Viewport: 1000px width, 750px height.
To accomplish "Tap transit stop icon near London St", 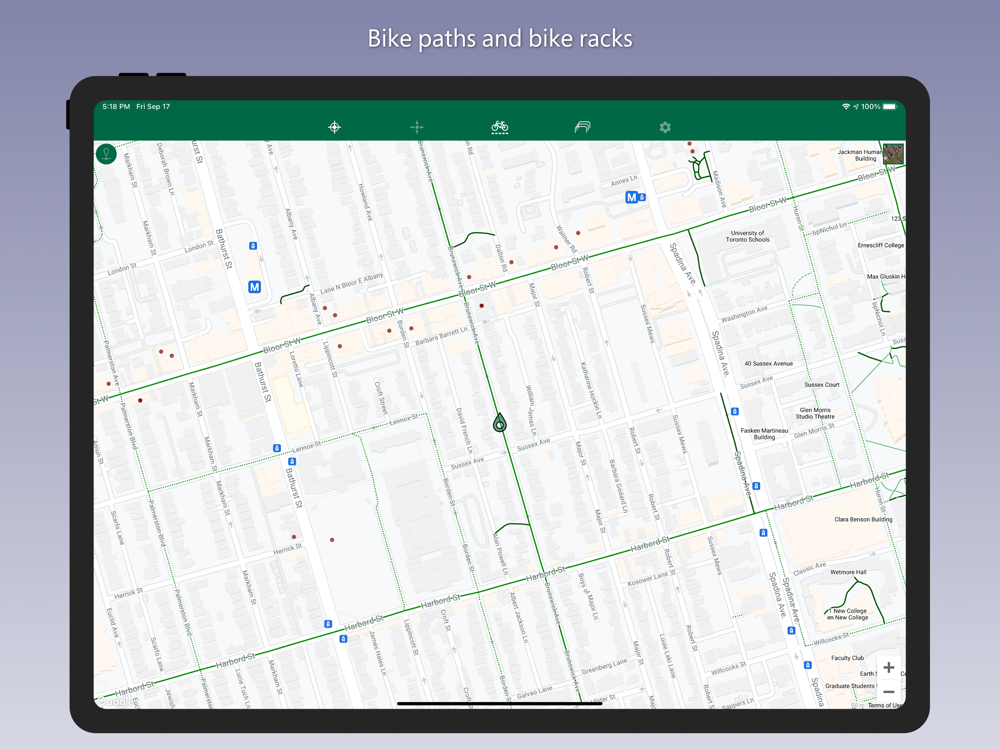I will pyautogui.click(x=253, y=246).
